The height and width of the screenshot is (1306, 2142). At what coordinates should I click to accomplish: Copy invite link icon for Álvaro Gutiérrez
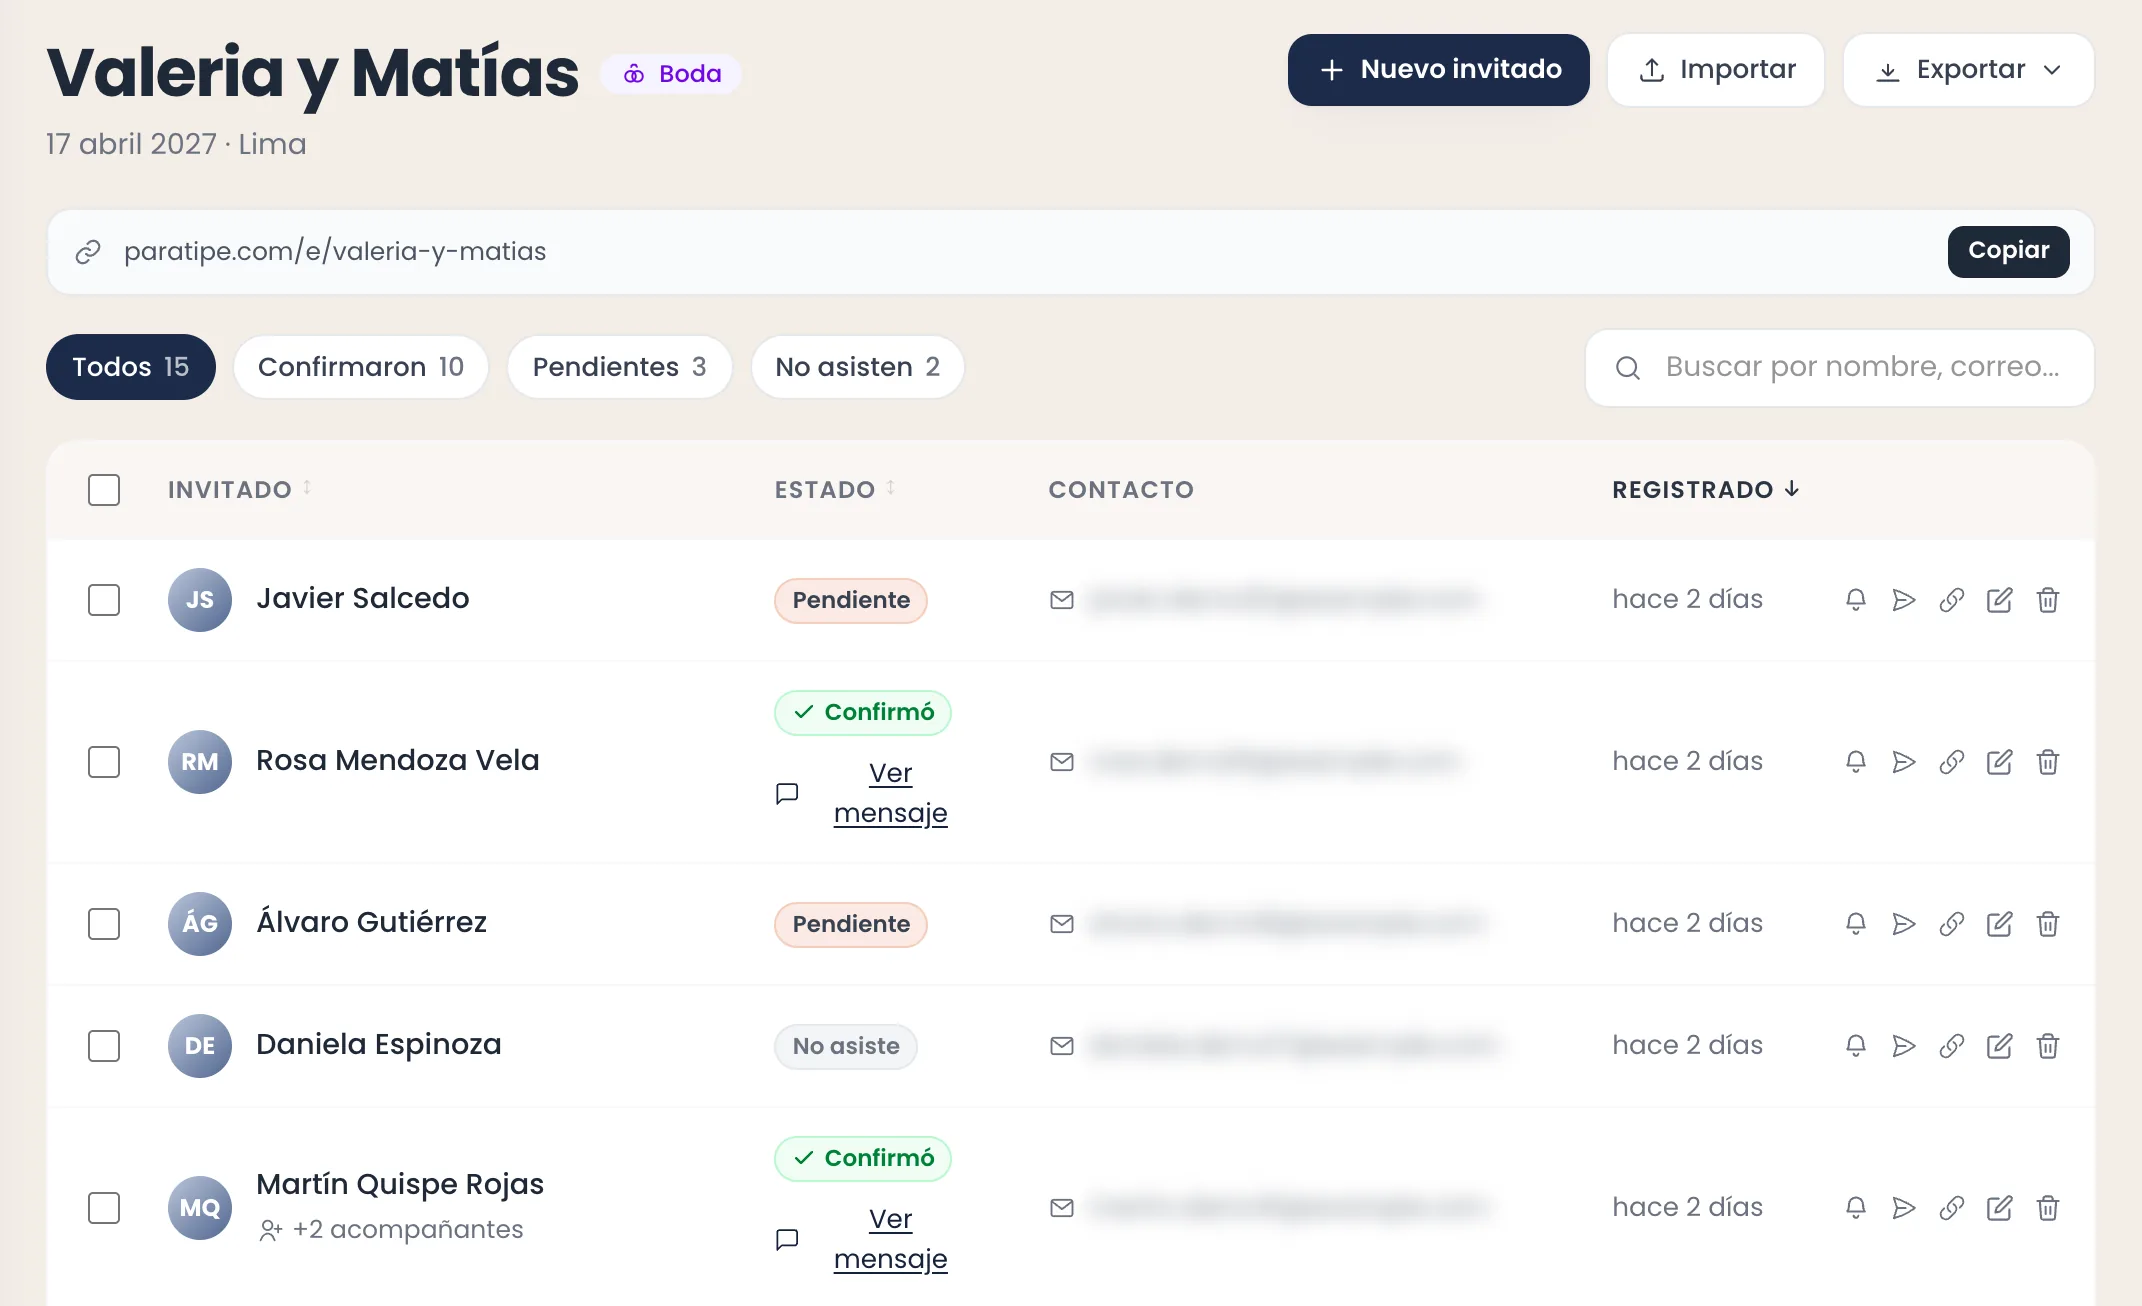pyautogui.click(x=1951, y=924)
